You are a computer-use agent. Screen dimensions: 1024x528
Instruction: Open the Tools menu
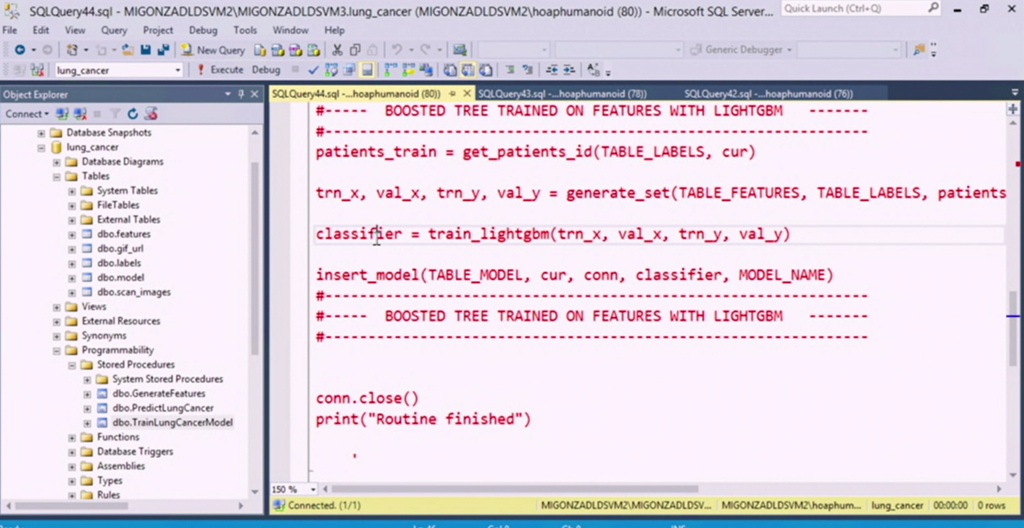tap(245, 30)
